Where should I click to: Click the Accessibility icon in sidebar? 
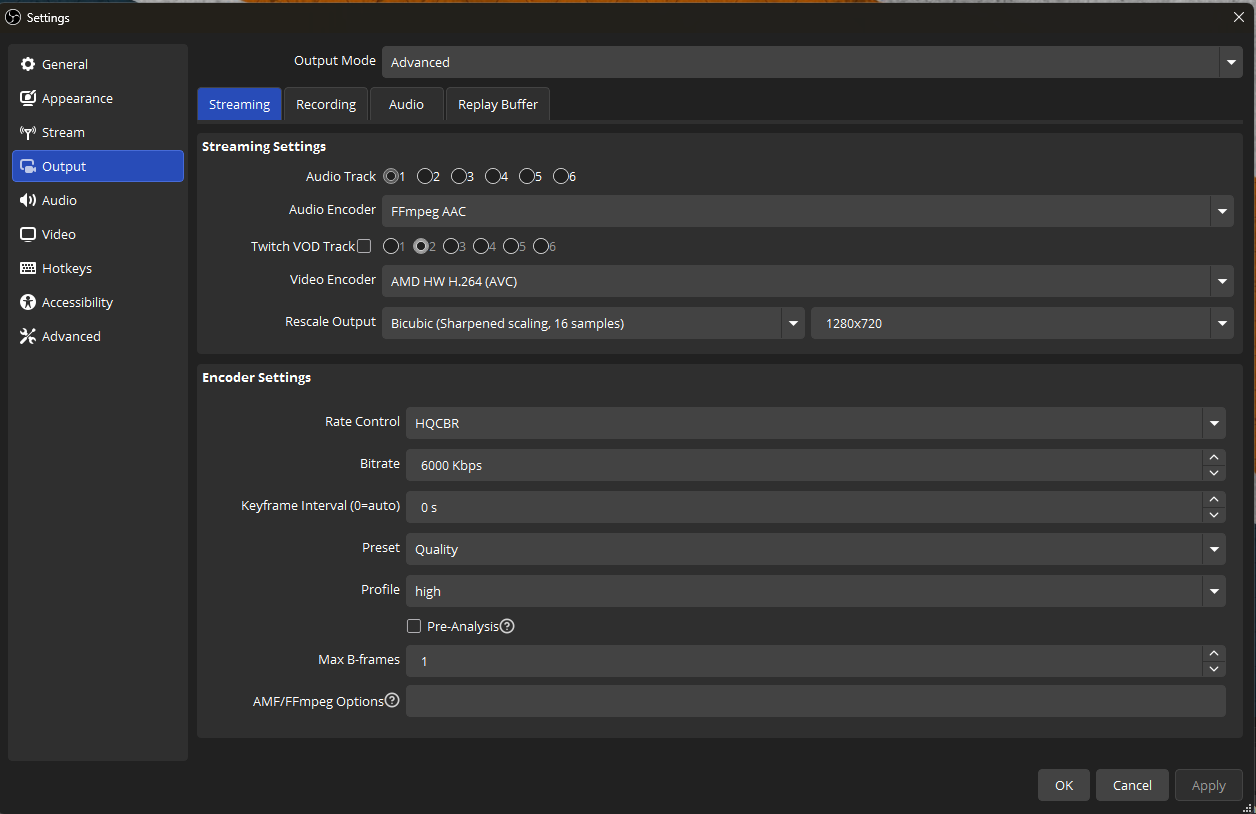(28, 302)
